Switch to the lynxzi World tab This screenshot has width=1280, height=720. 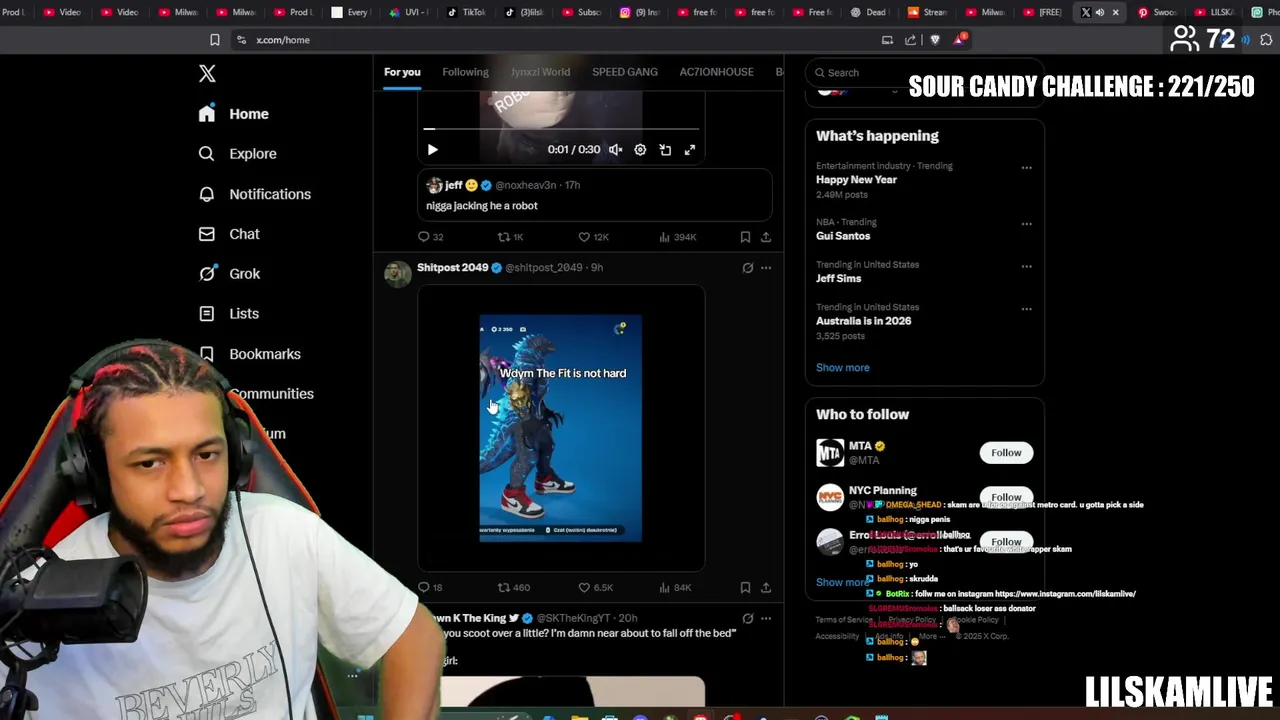tap(540, 72)
